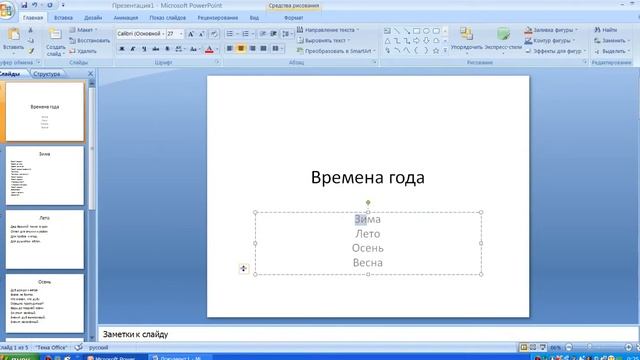Open the Формат drawing tools tab

point(293,18)
